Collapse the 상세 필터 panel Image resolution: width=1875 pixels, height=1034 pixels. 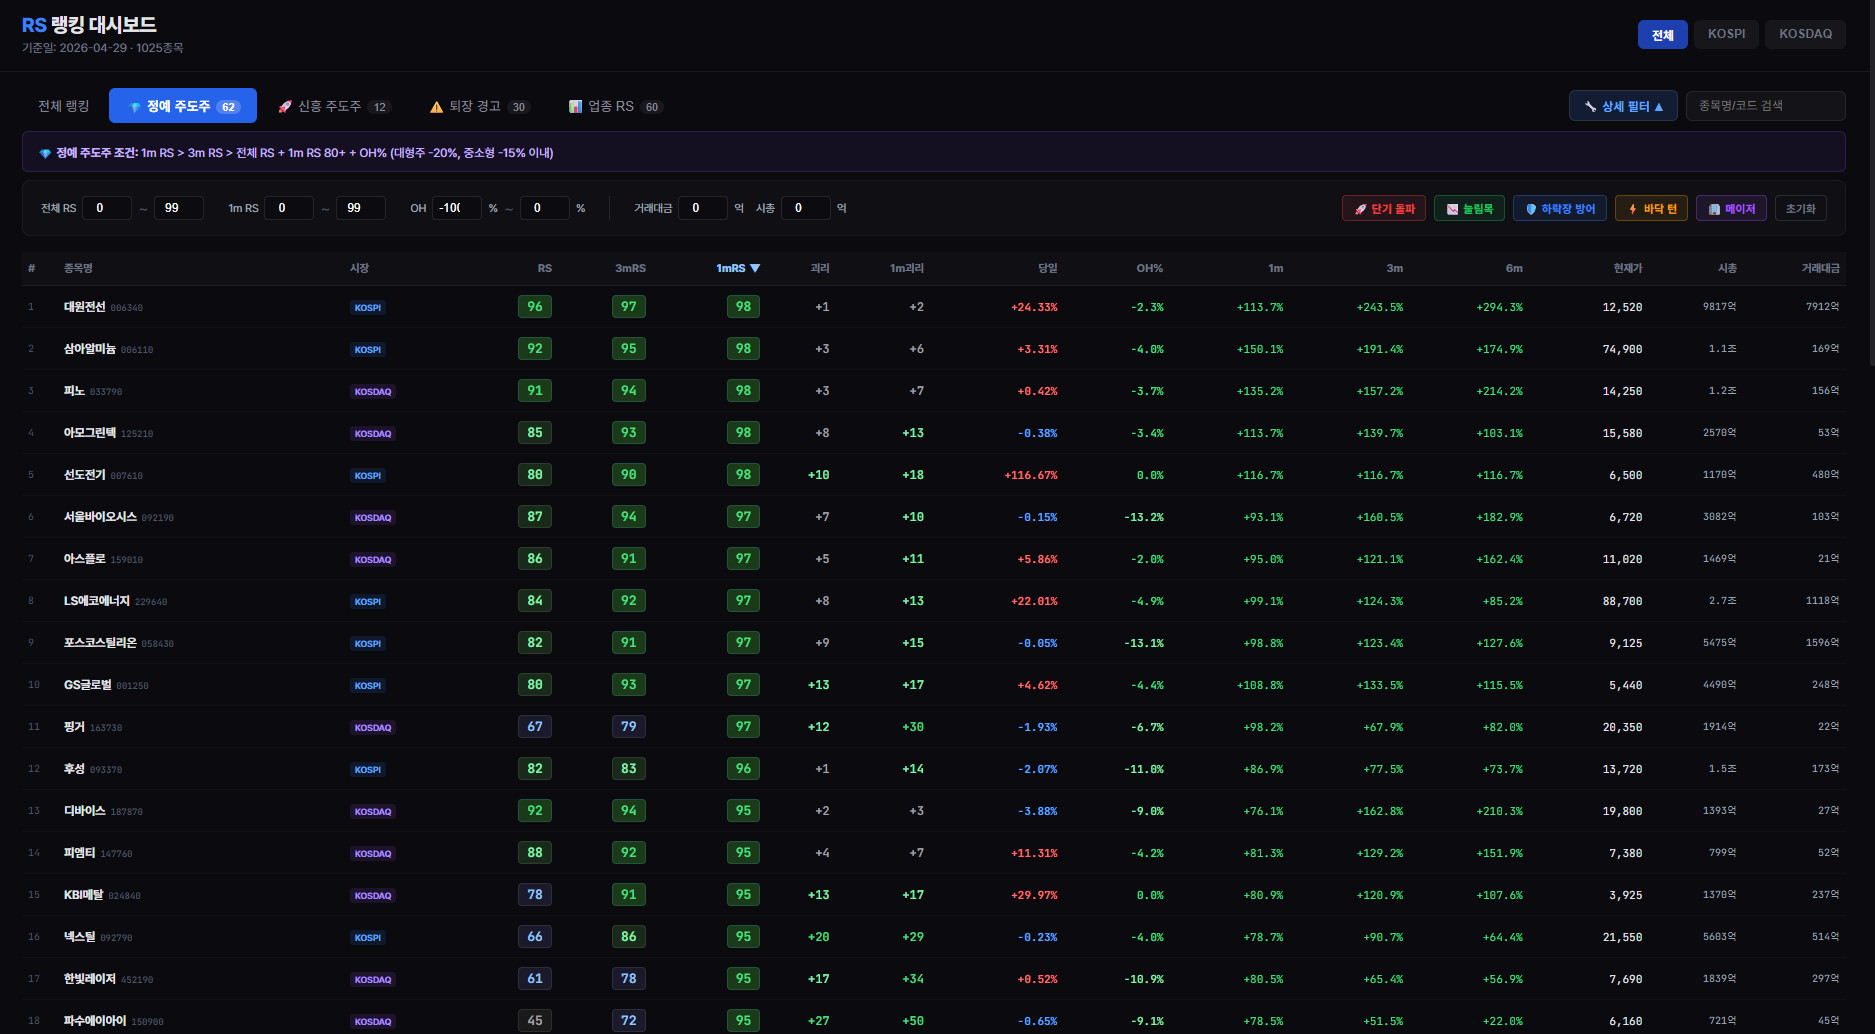click(x=1623, y=106)
